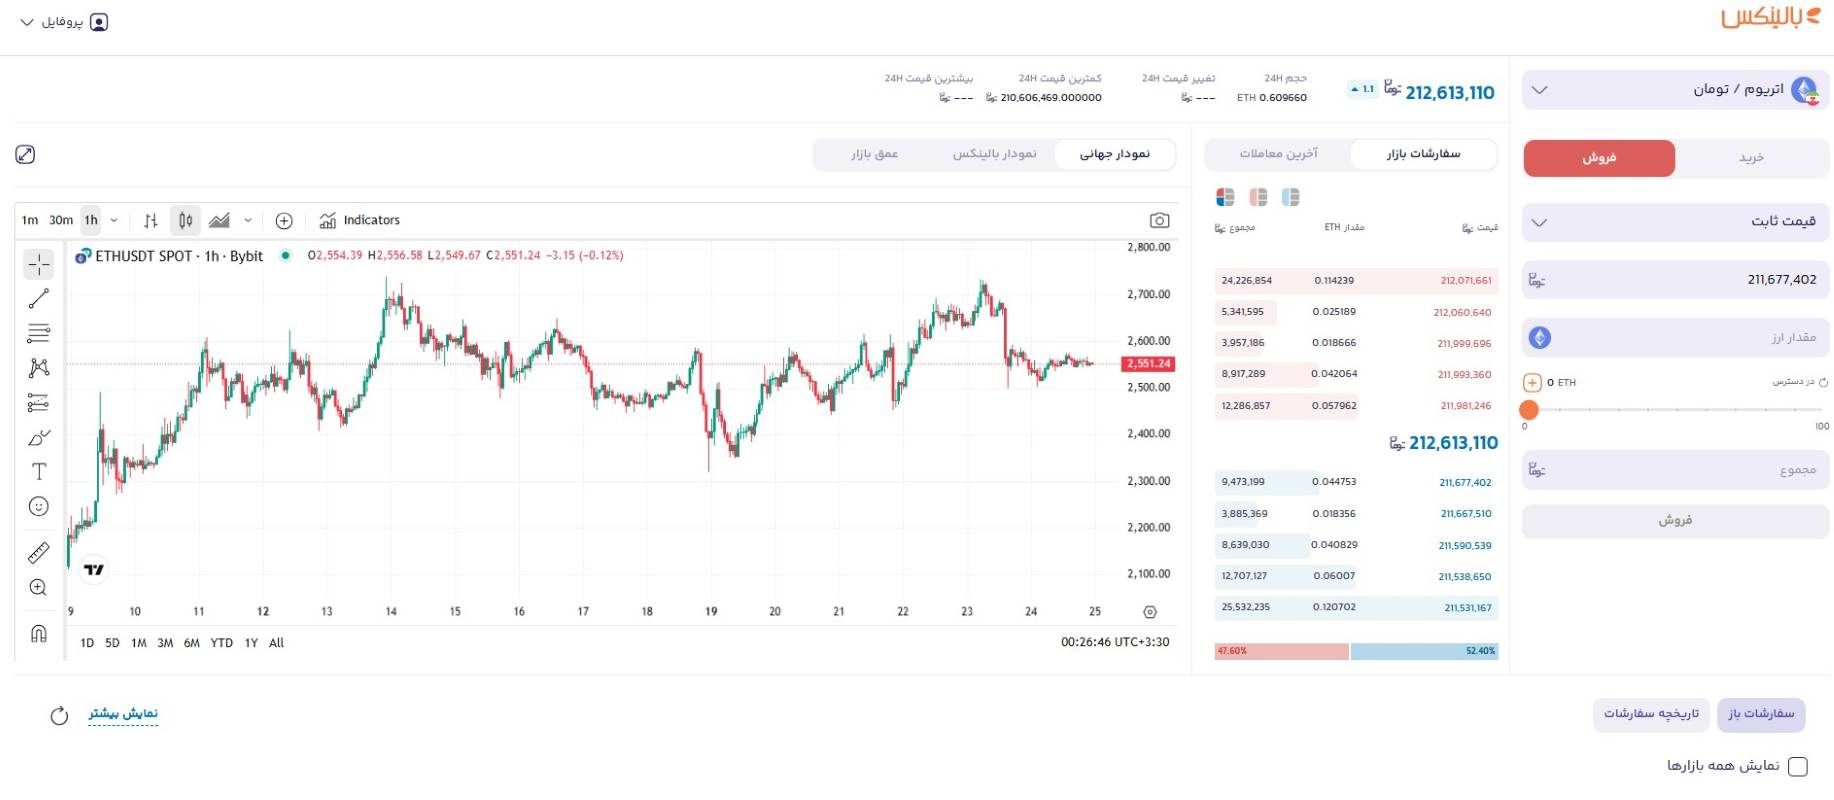
Task: Select the trend line drawing tool
Action: point(39,298)
